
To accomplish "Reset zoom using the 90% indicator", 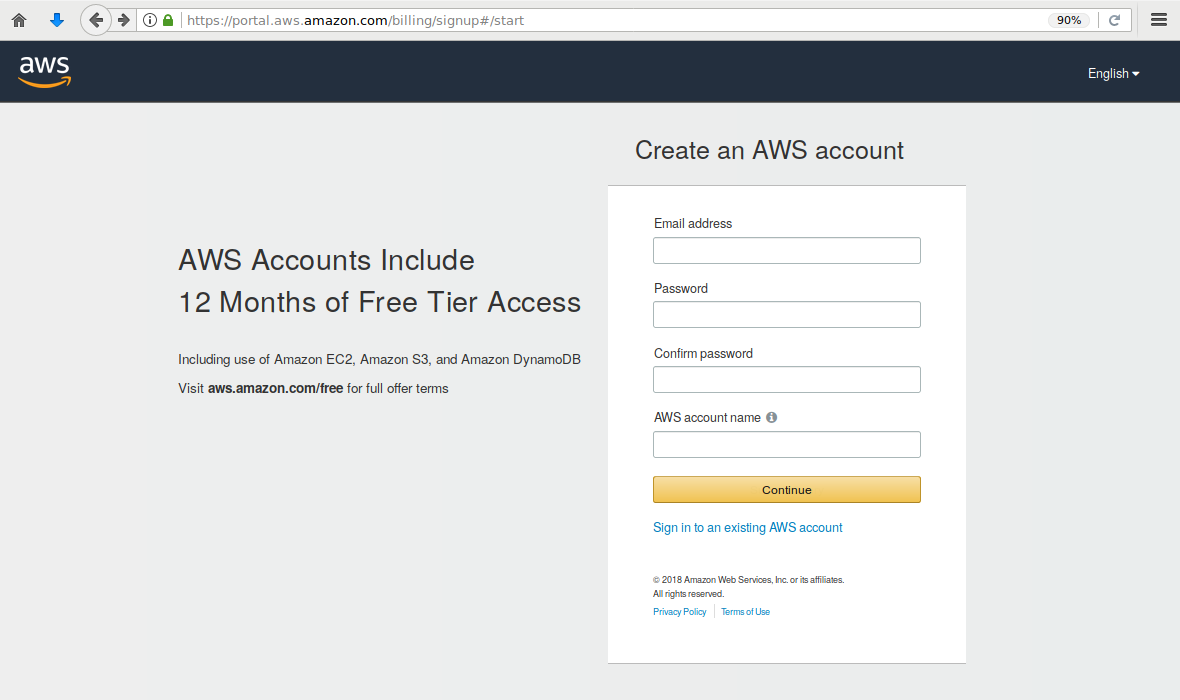I will pos(1069,20).
